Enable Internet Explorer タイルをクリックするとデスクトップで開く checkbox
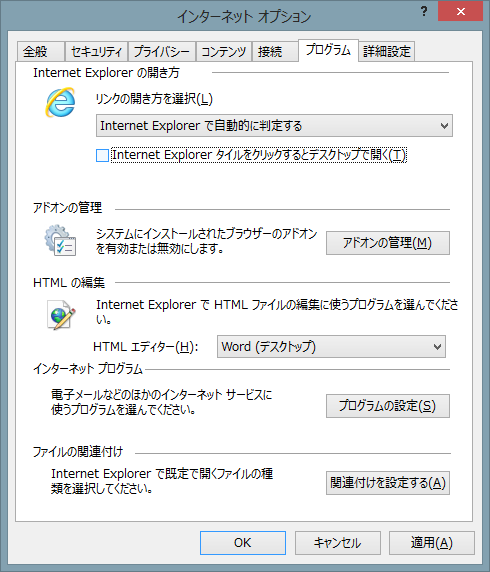This screenshot has width=490, height=572. pyautogui.click(x=102, y=155)
